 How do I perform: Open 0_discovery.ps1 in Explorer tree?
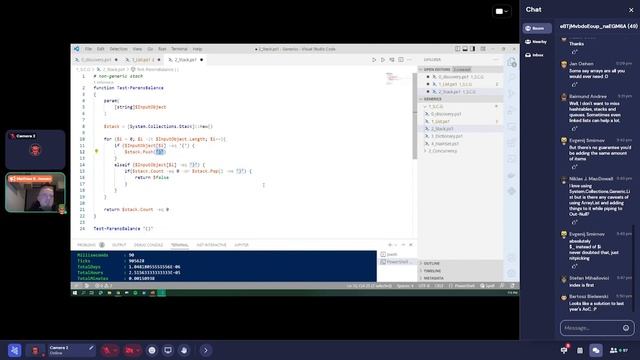pyautogui.click(x=460, y=114)
